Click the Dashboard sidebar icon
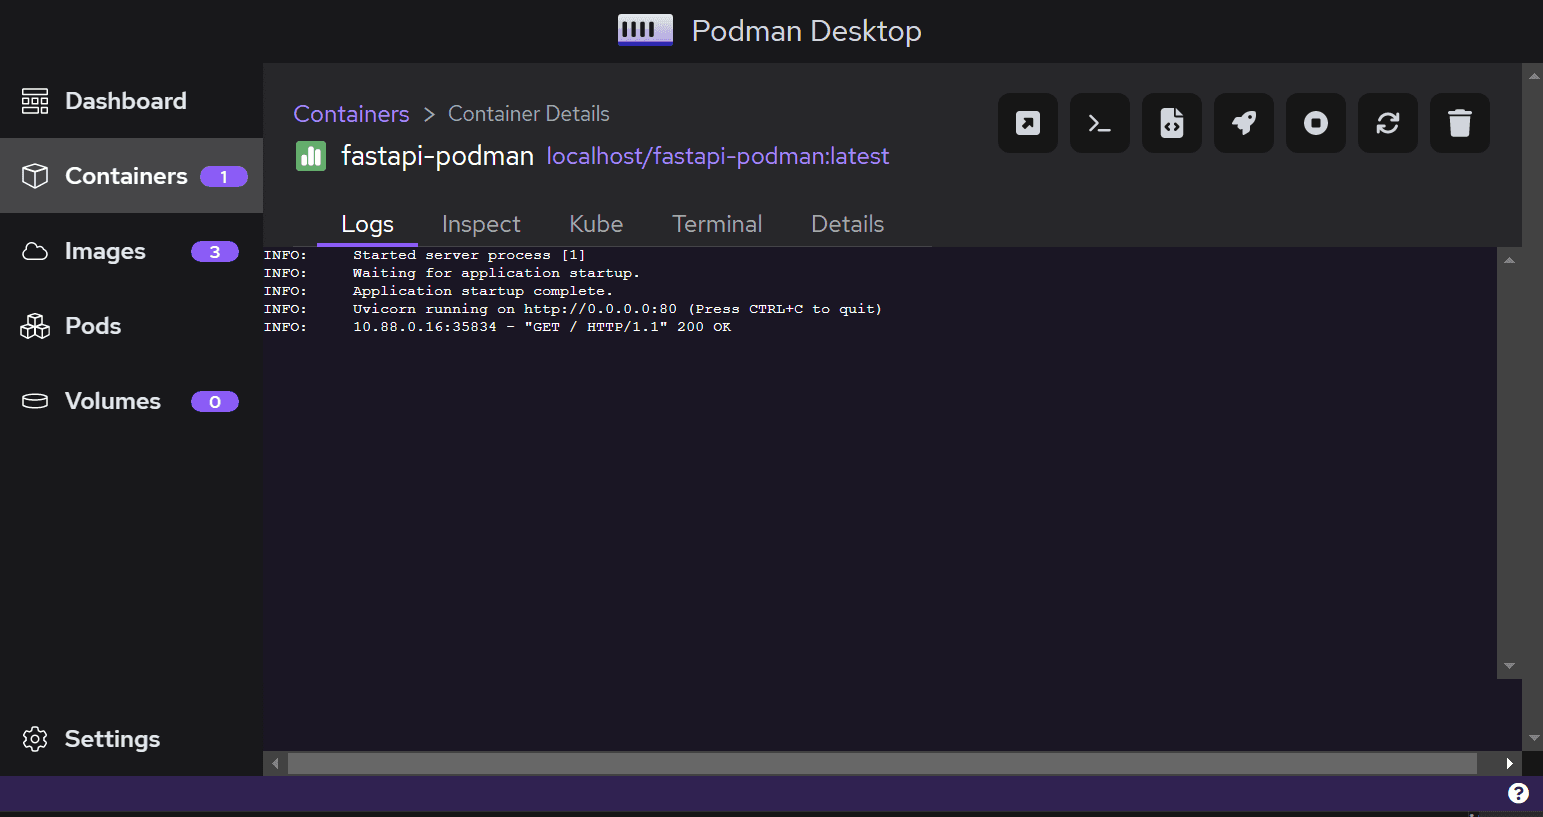This screenshot has height=817, width=1543. click(35, 101)
